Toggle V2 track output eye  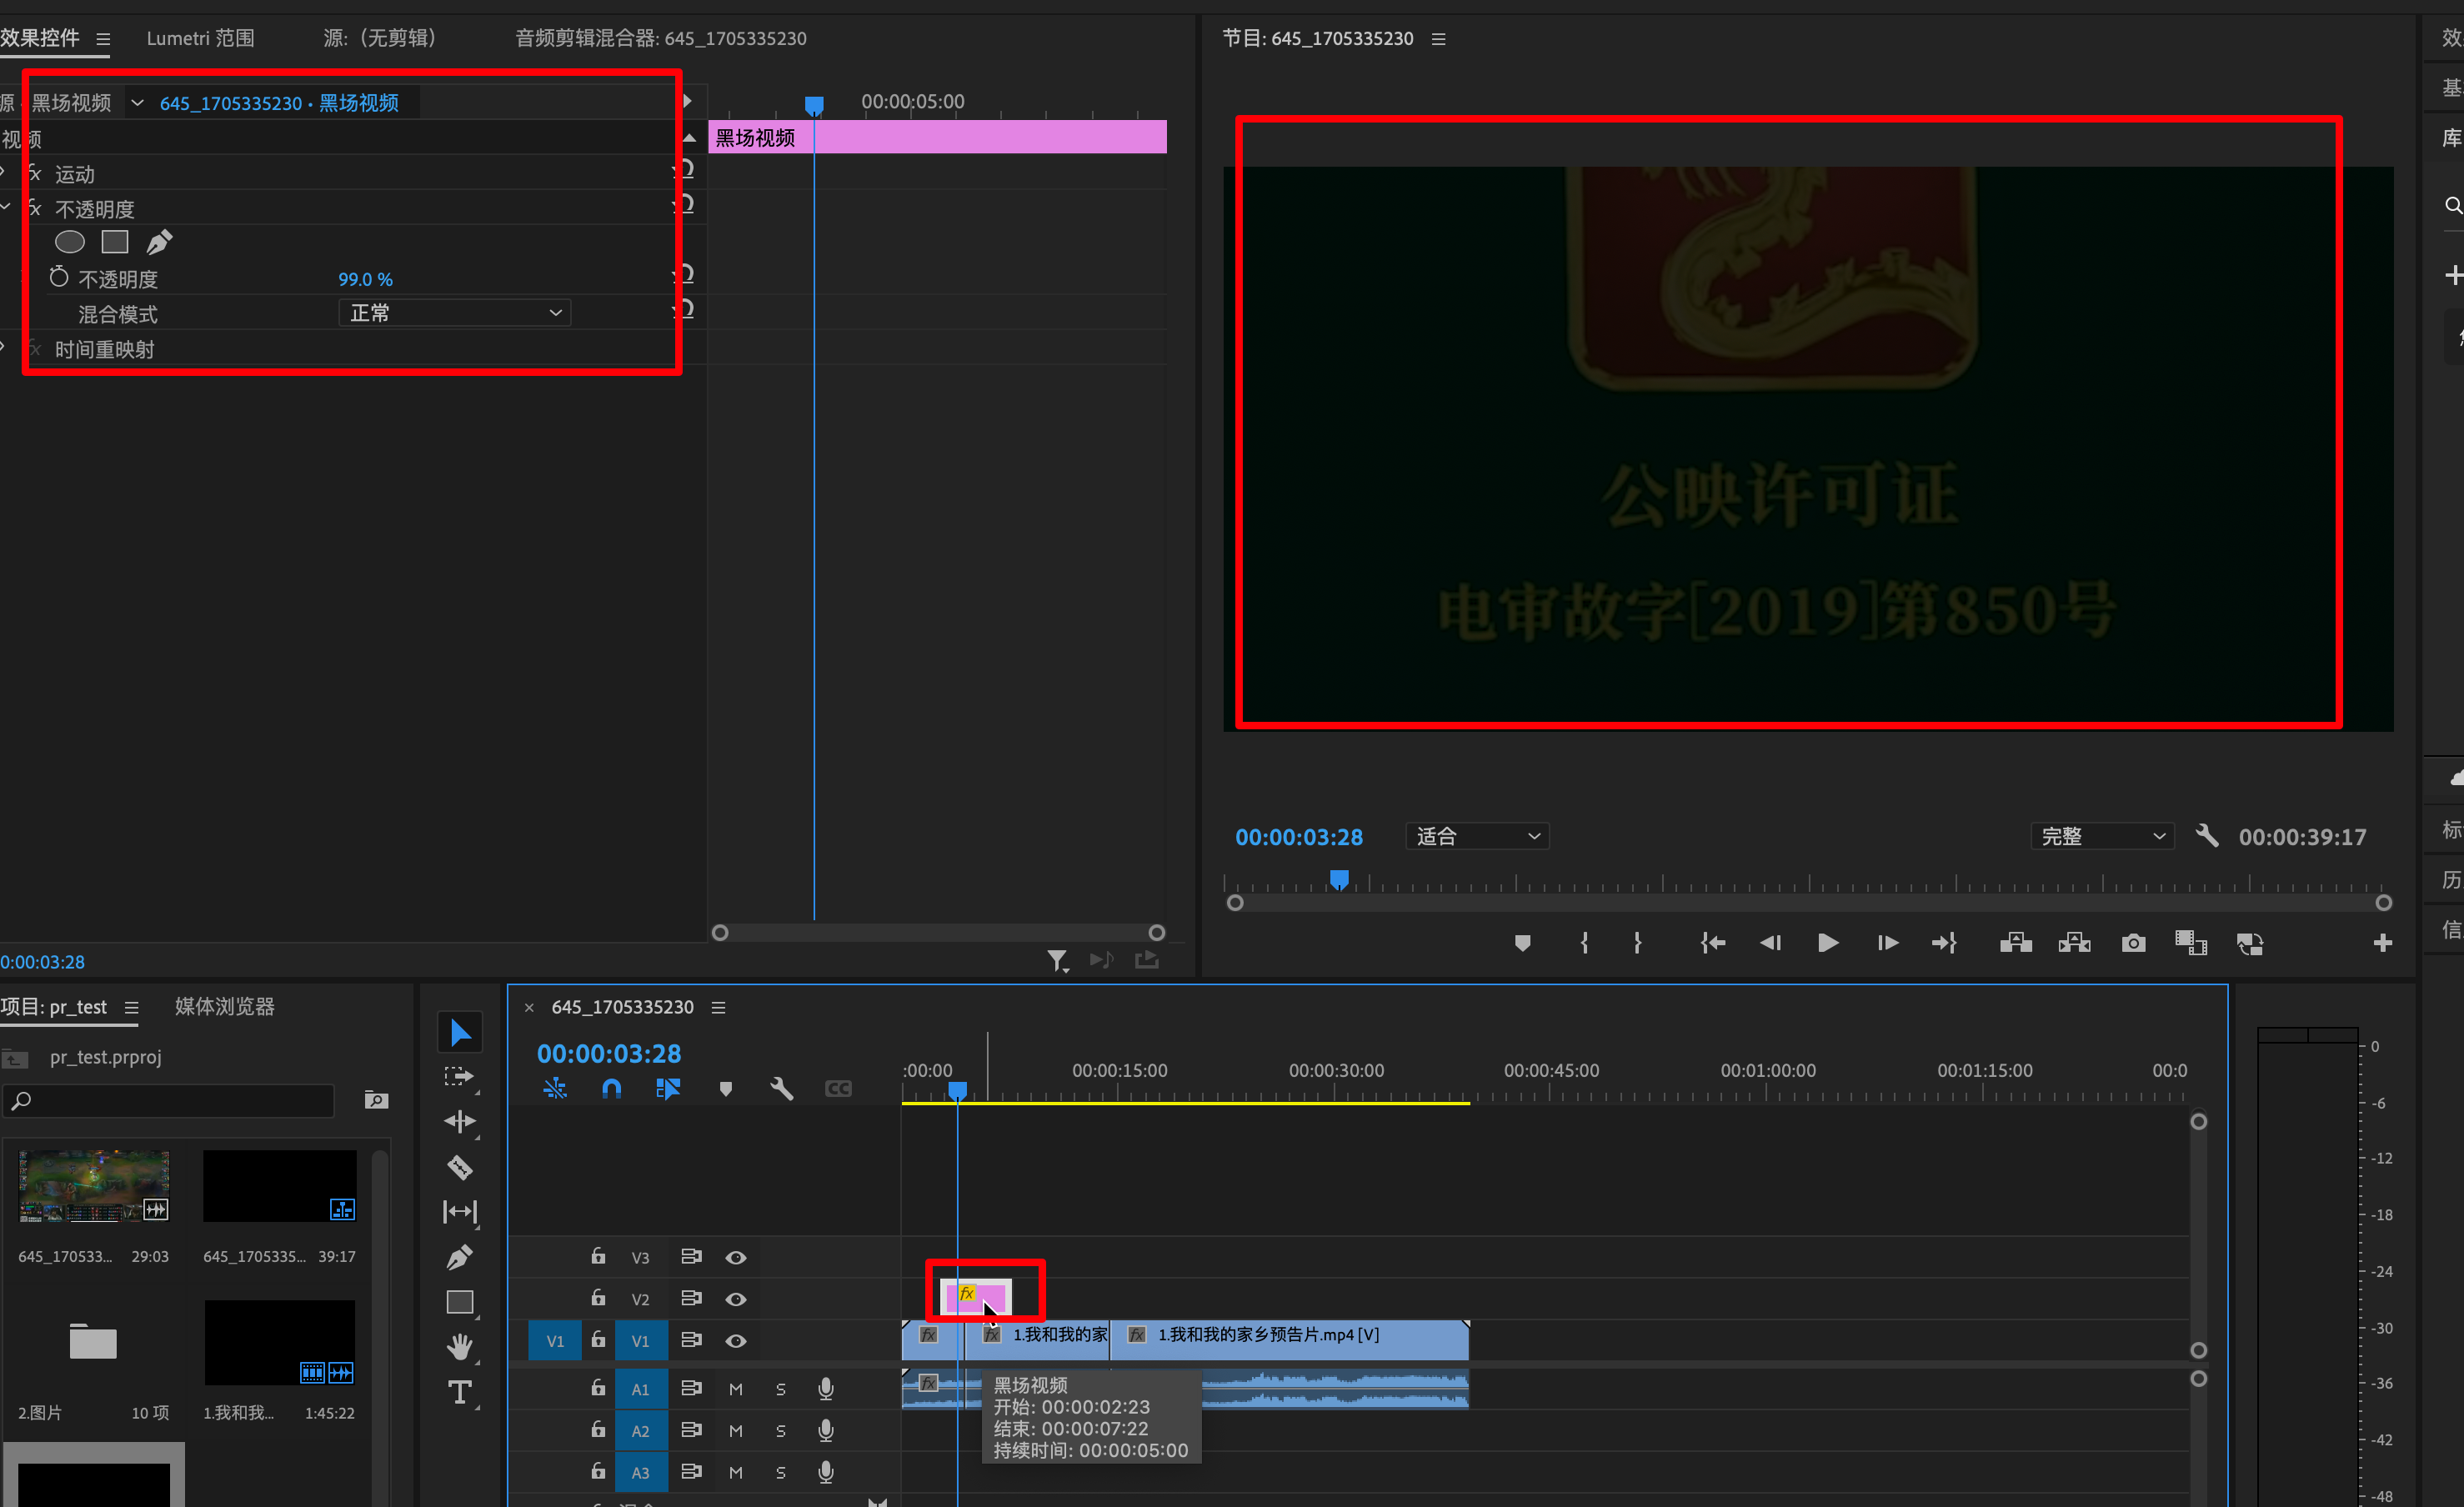click(x=736, y=1299)
